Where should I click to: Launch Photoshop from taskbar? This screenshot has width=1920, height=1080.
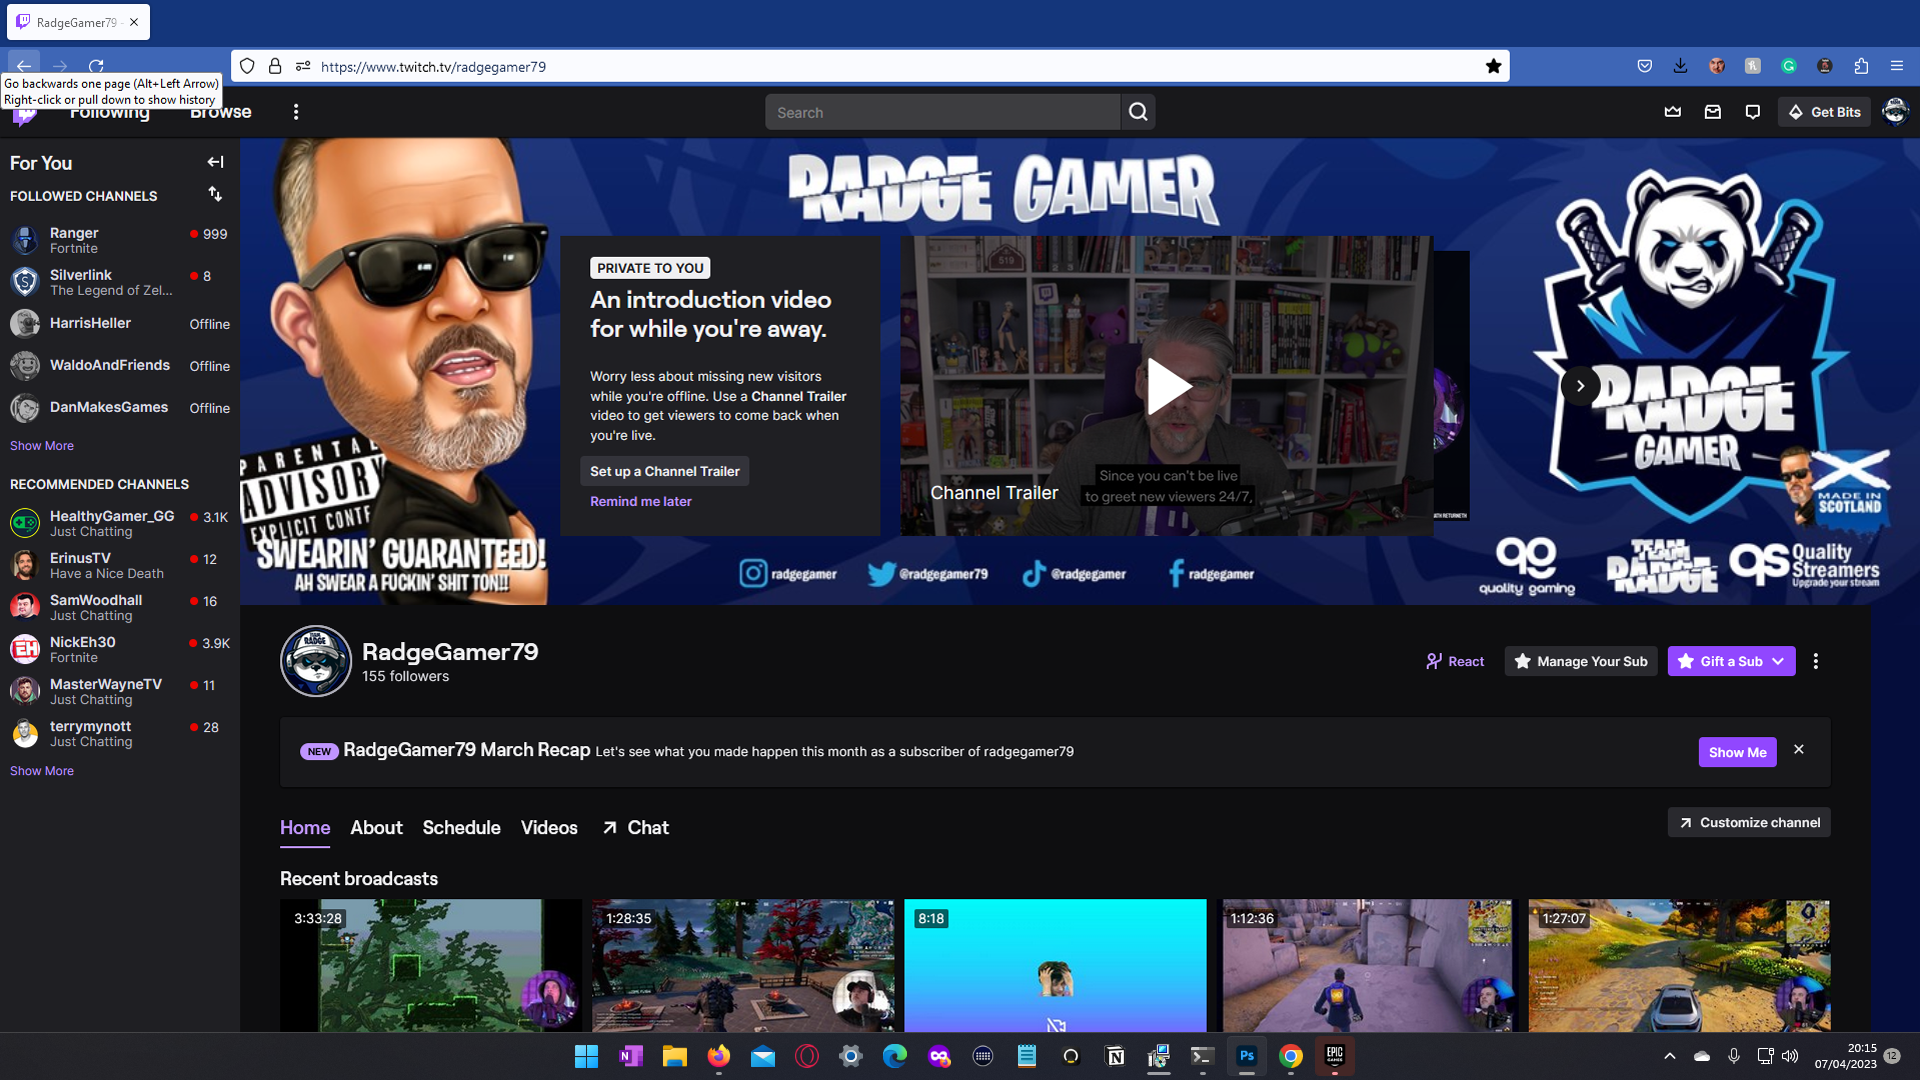click(1246, 1056)
